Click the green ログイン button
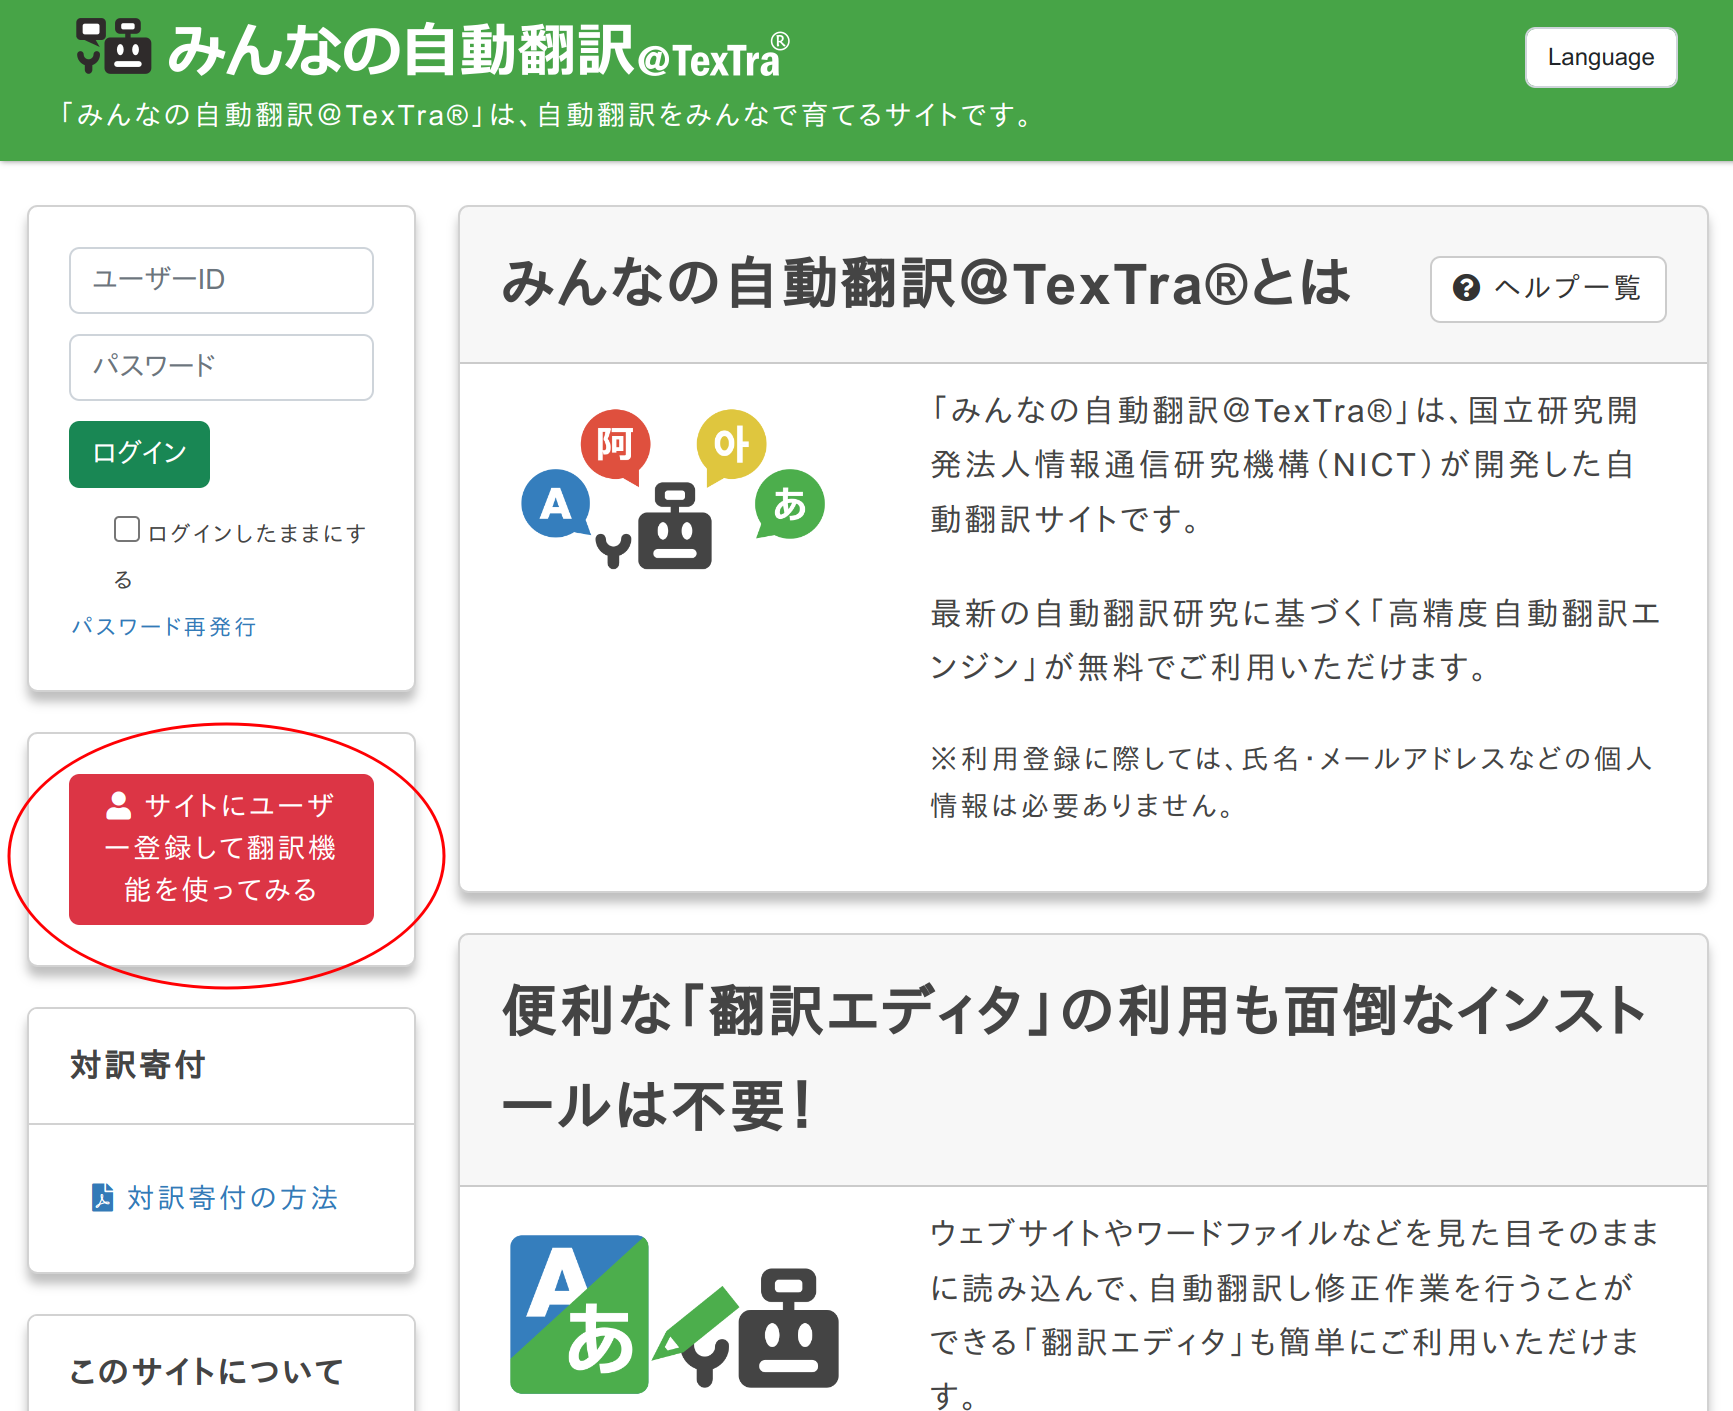The image size is (1733, 1411). click(139, 454)
